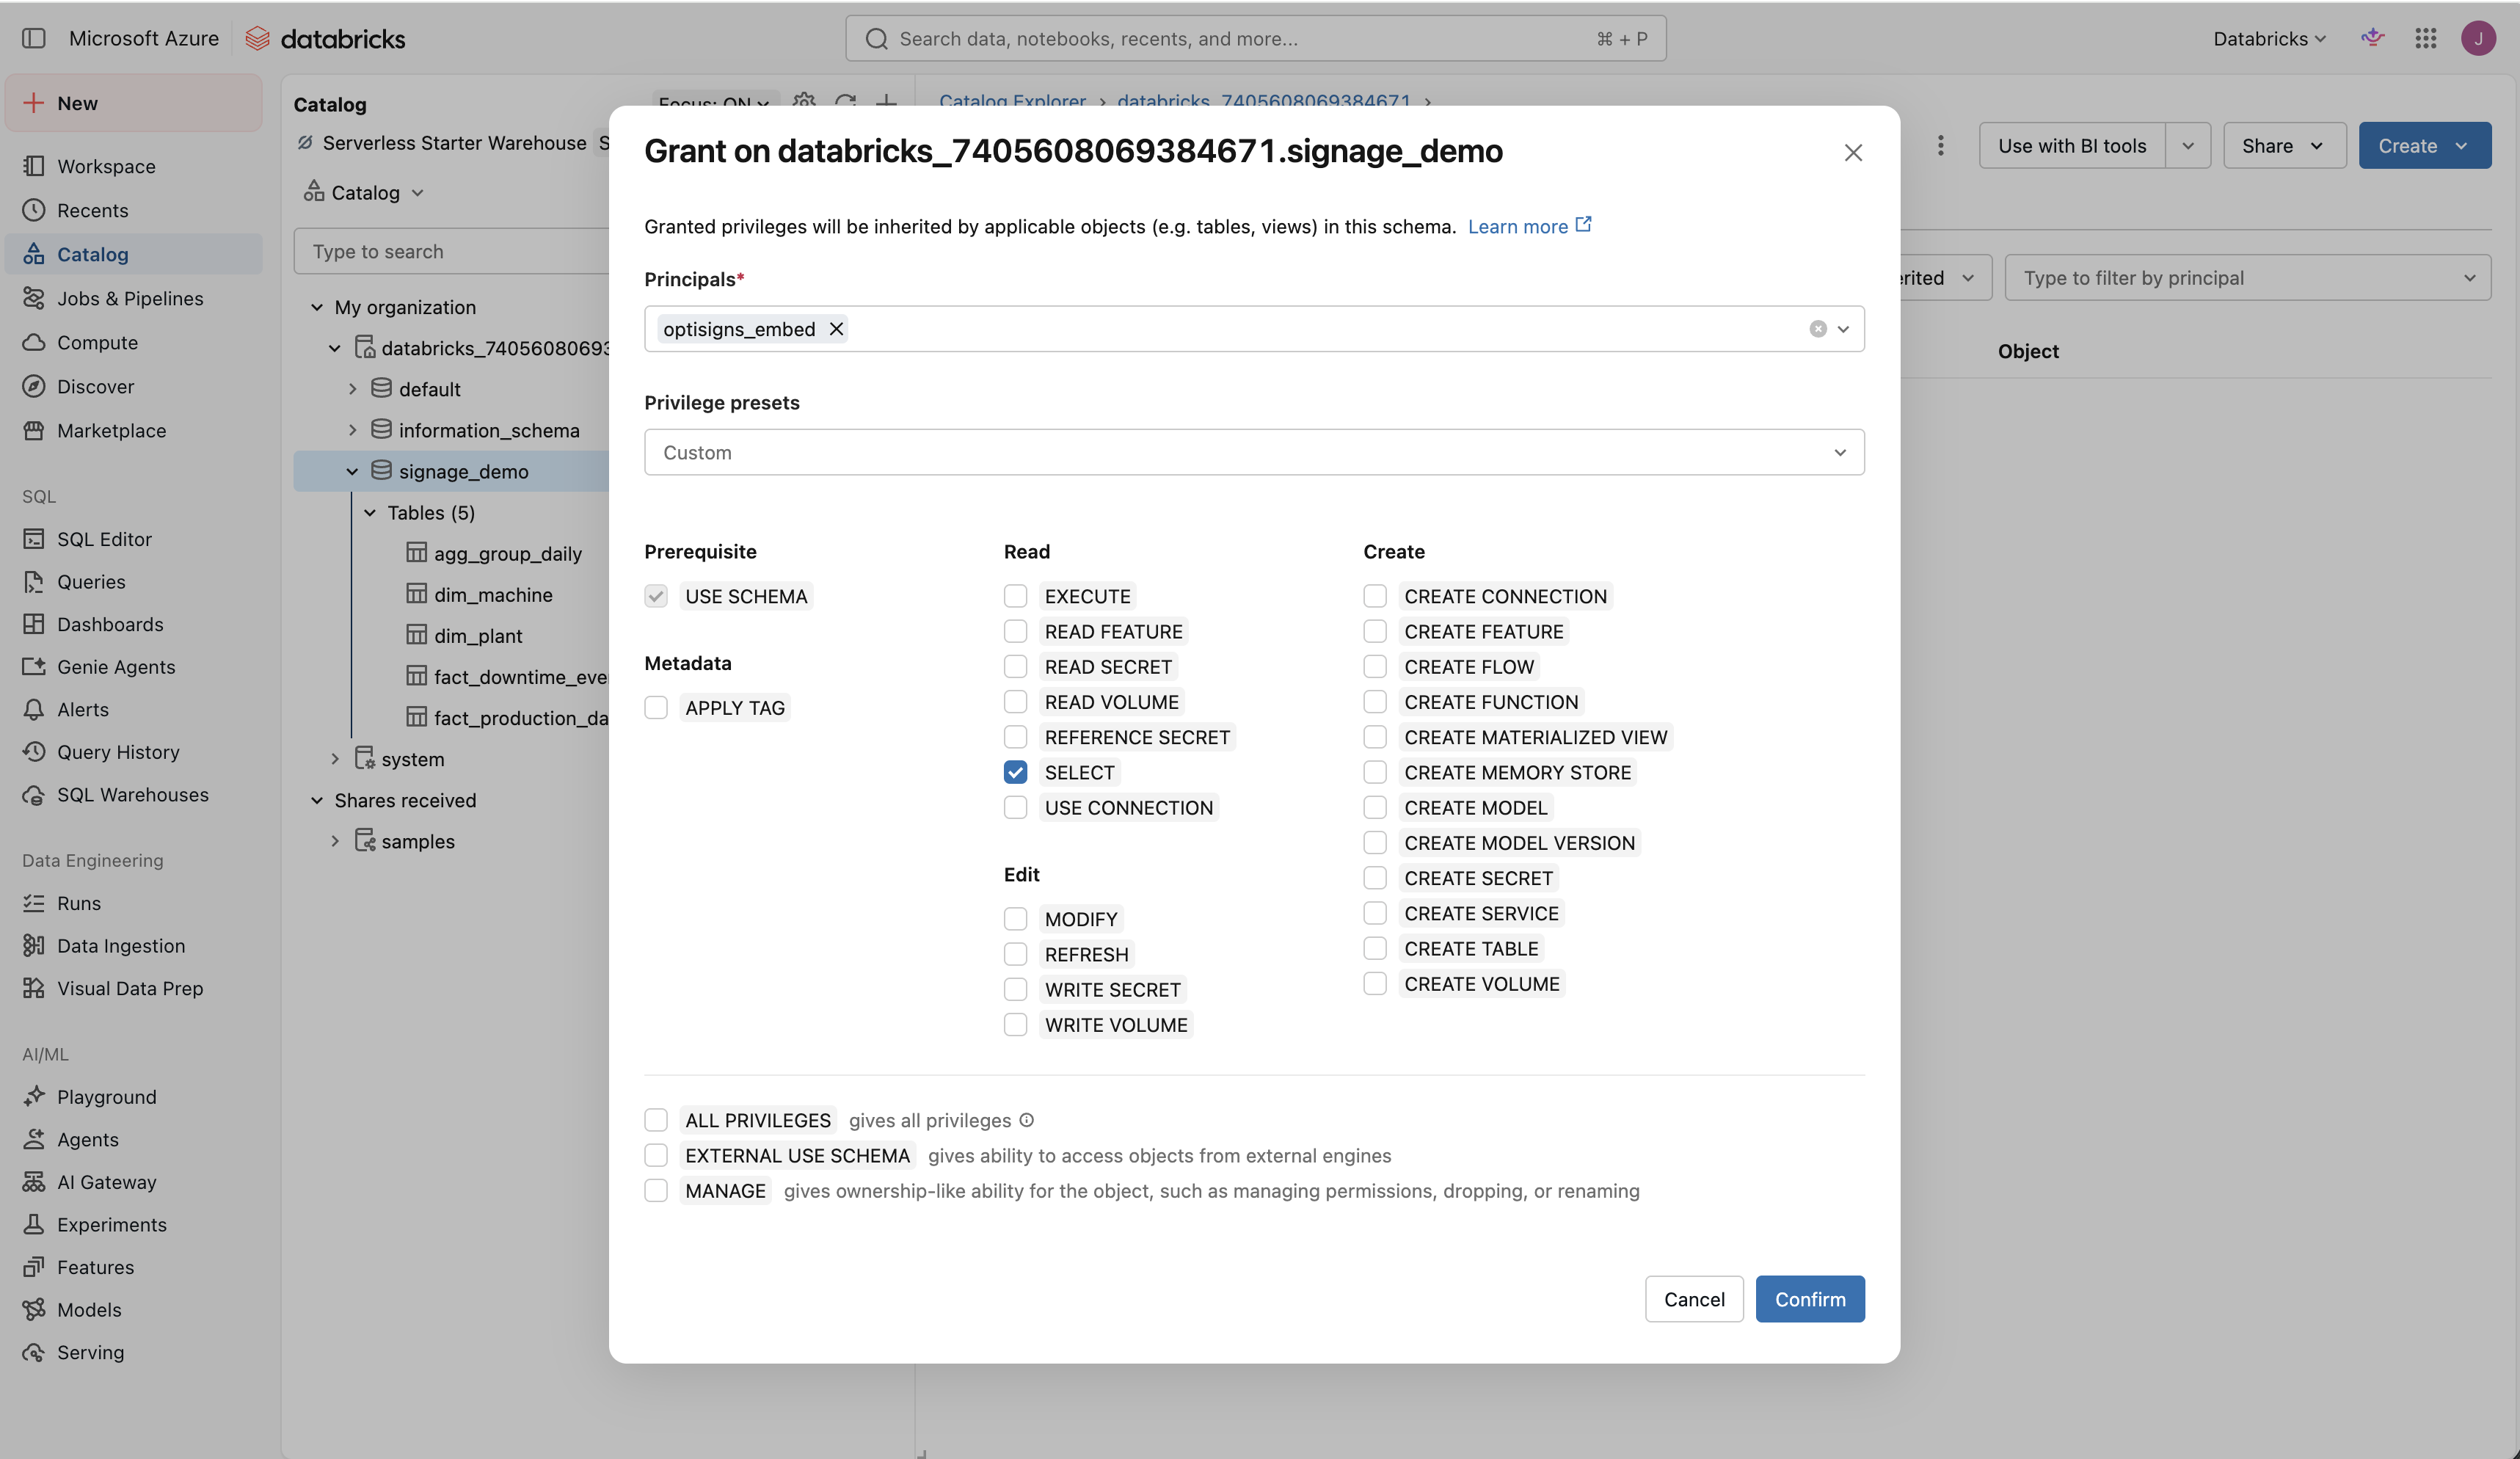Open kebab menu near Use with BI tools
Screen dimensions: 2520x1459
tap(1940, 145)
